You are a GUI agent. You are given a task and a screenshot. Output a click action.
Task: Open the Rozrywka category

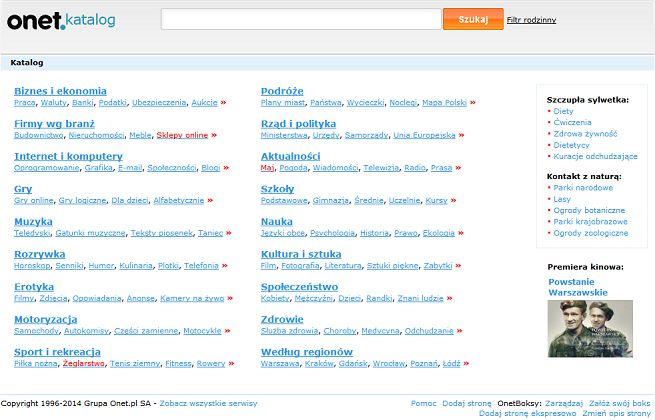(40, 254)
